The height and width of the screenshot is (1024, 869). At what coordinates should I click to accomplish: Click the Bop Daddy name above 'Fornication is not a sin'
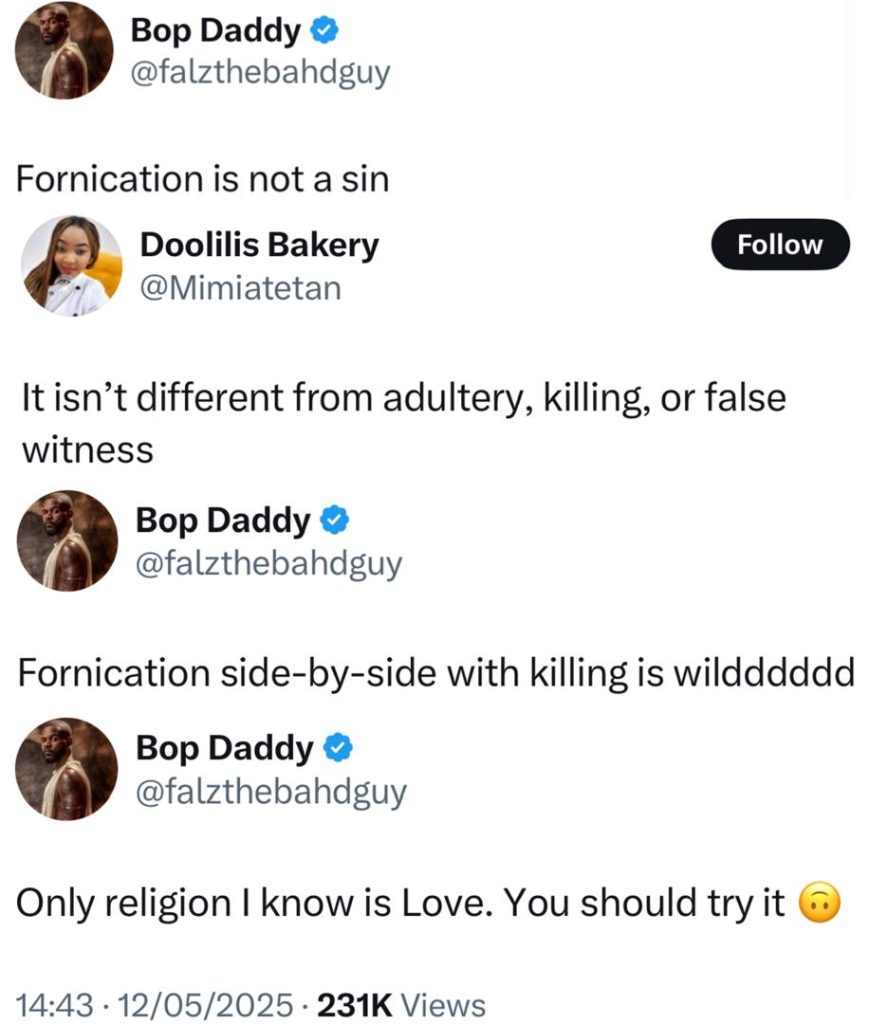point(215,32)
